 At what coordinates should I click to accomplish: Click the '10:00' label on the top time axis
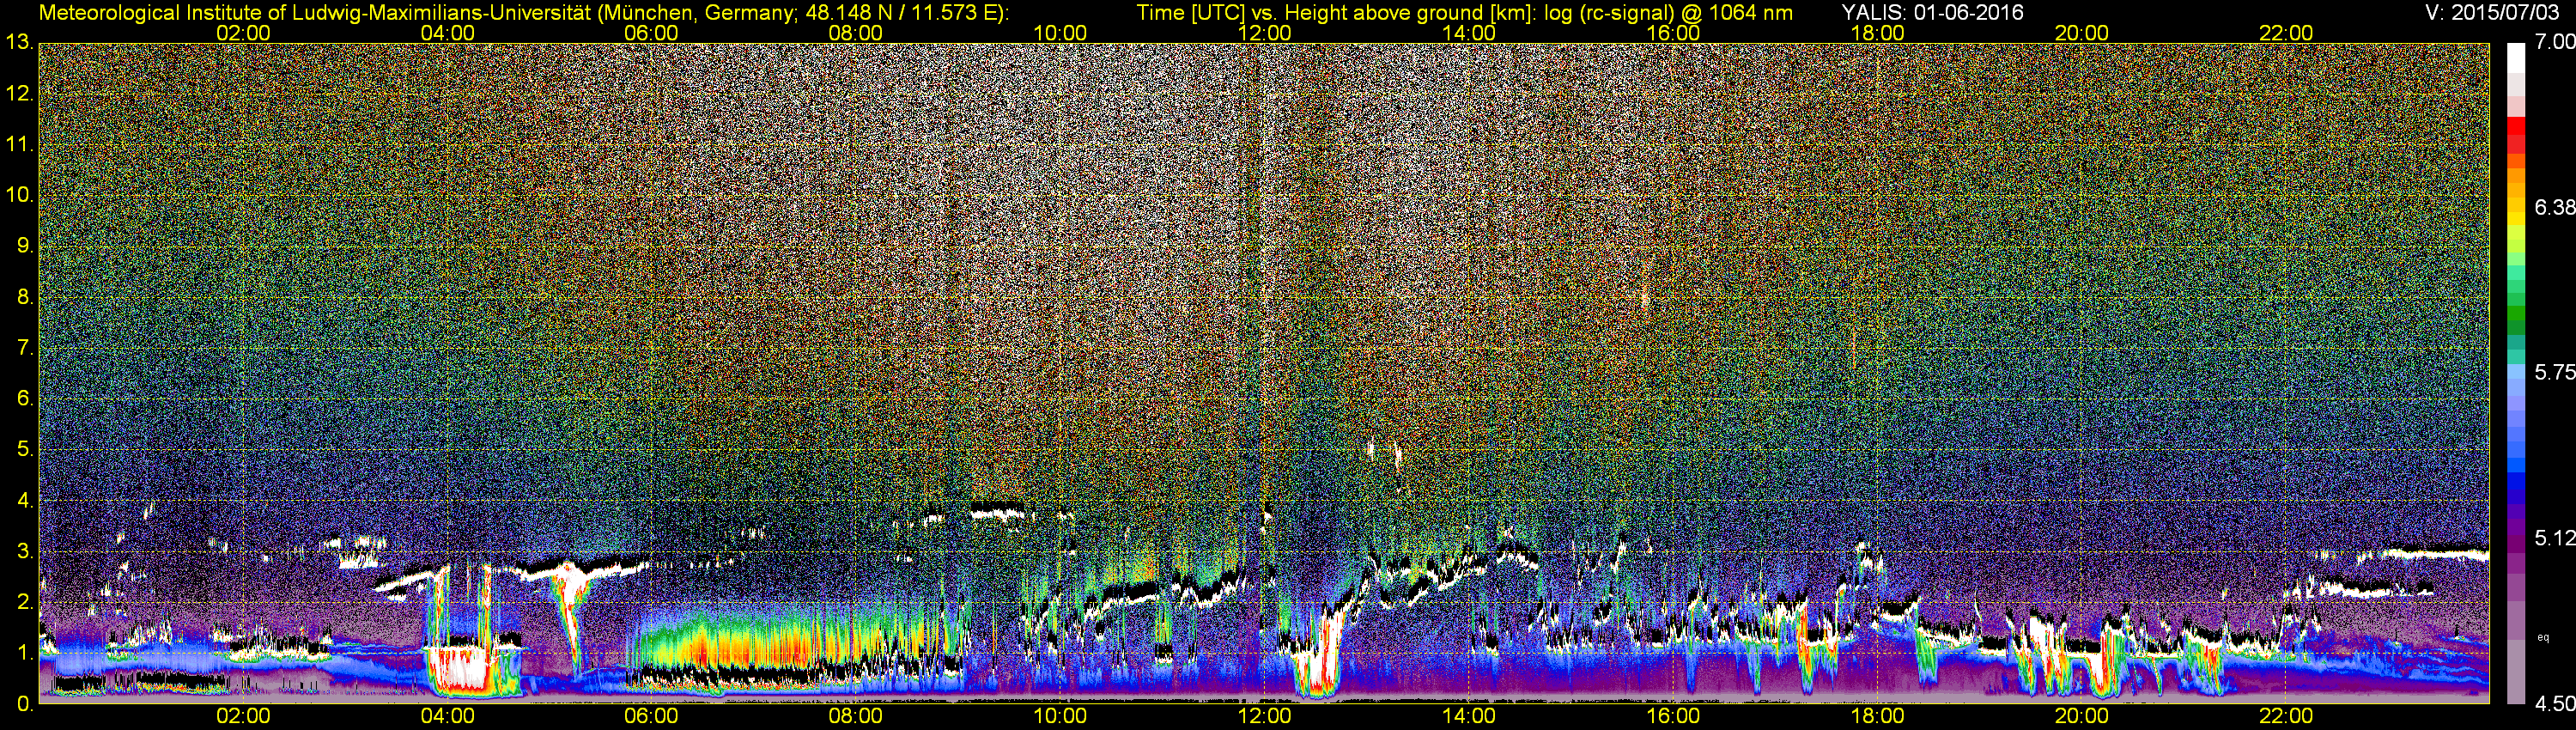coord(1060,33)
